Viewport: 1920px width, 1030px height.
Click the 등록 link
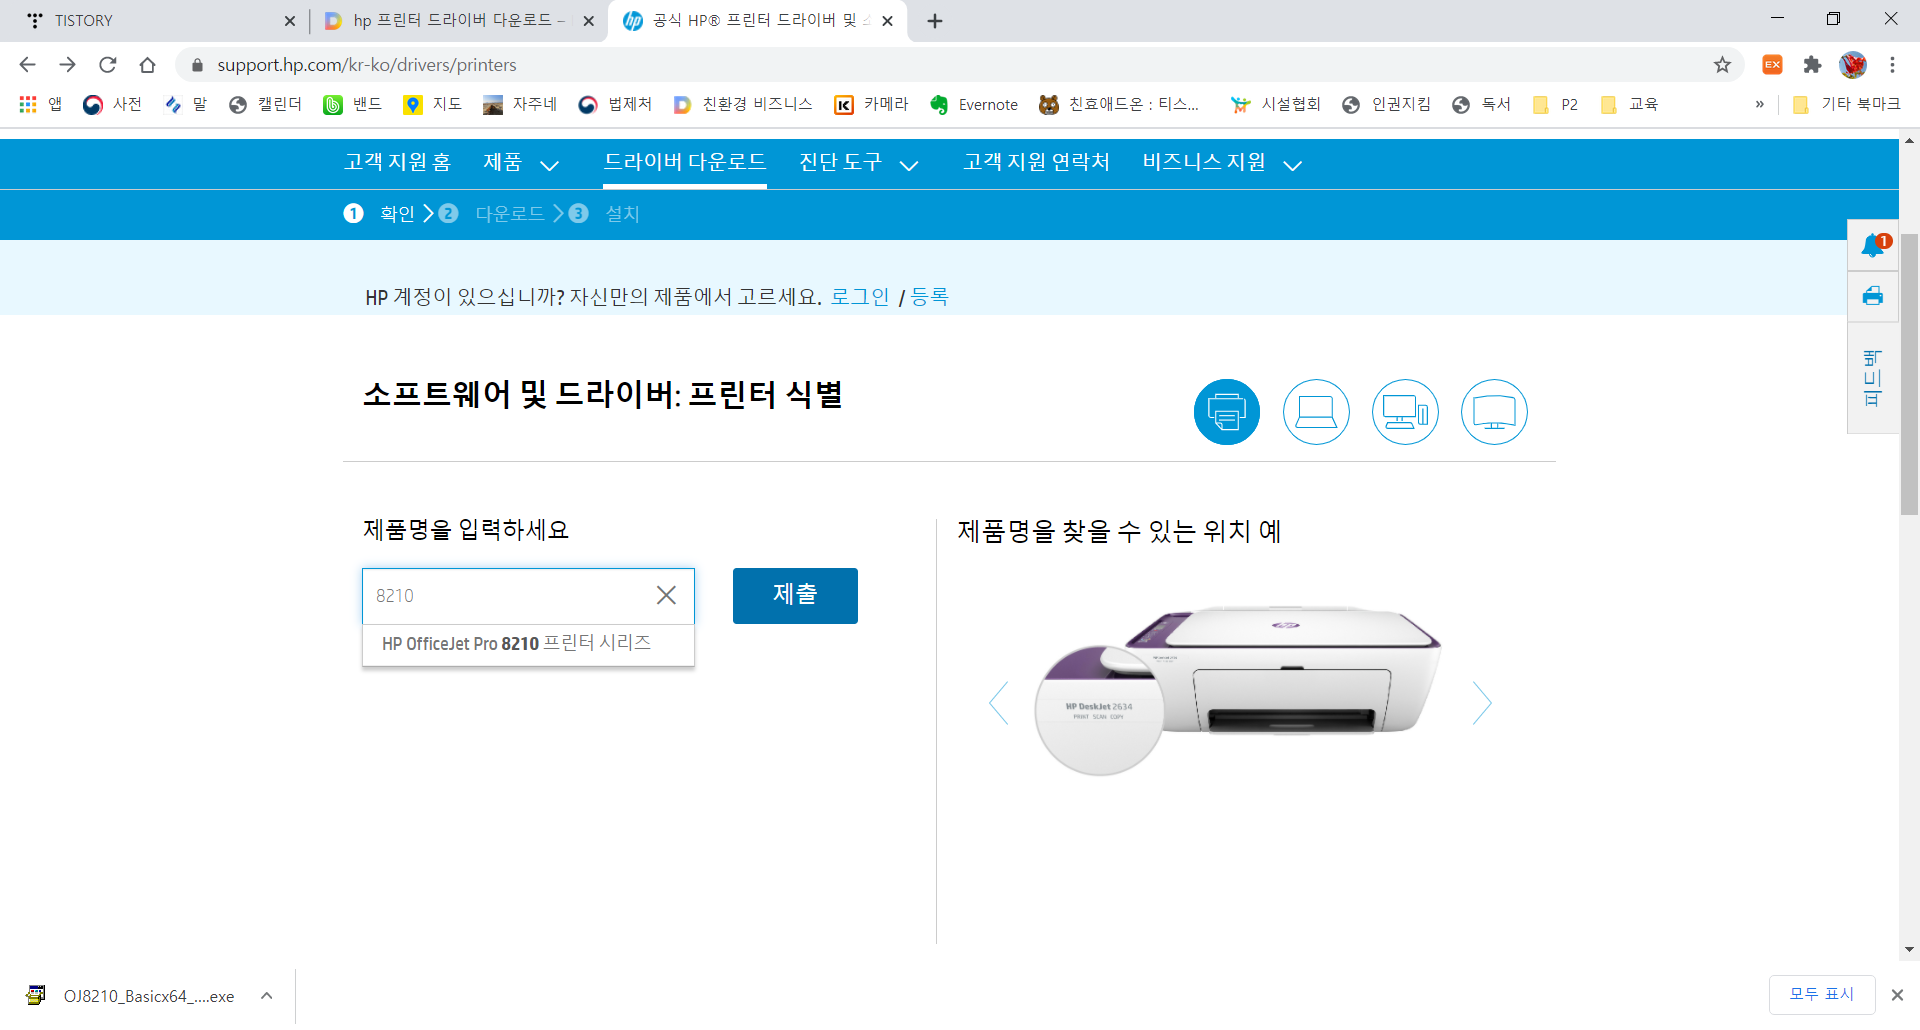click(x=929, y=297)
